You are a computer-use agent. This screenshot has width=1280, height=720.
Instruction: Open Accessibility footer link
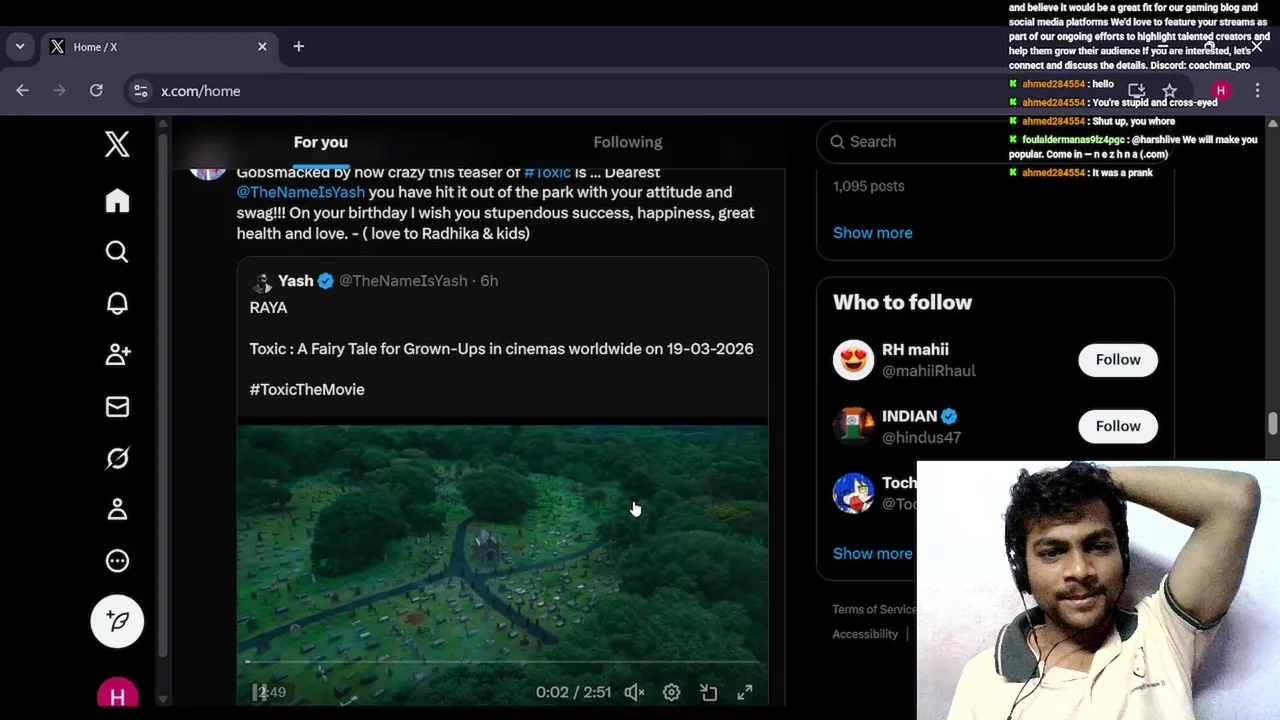[x=865, y=634]
